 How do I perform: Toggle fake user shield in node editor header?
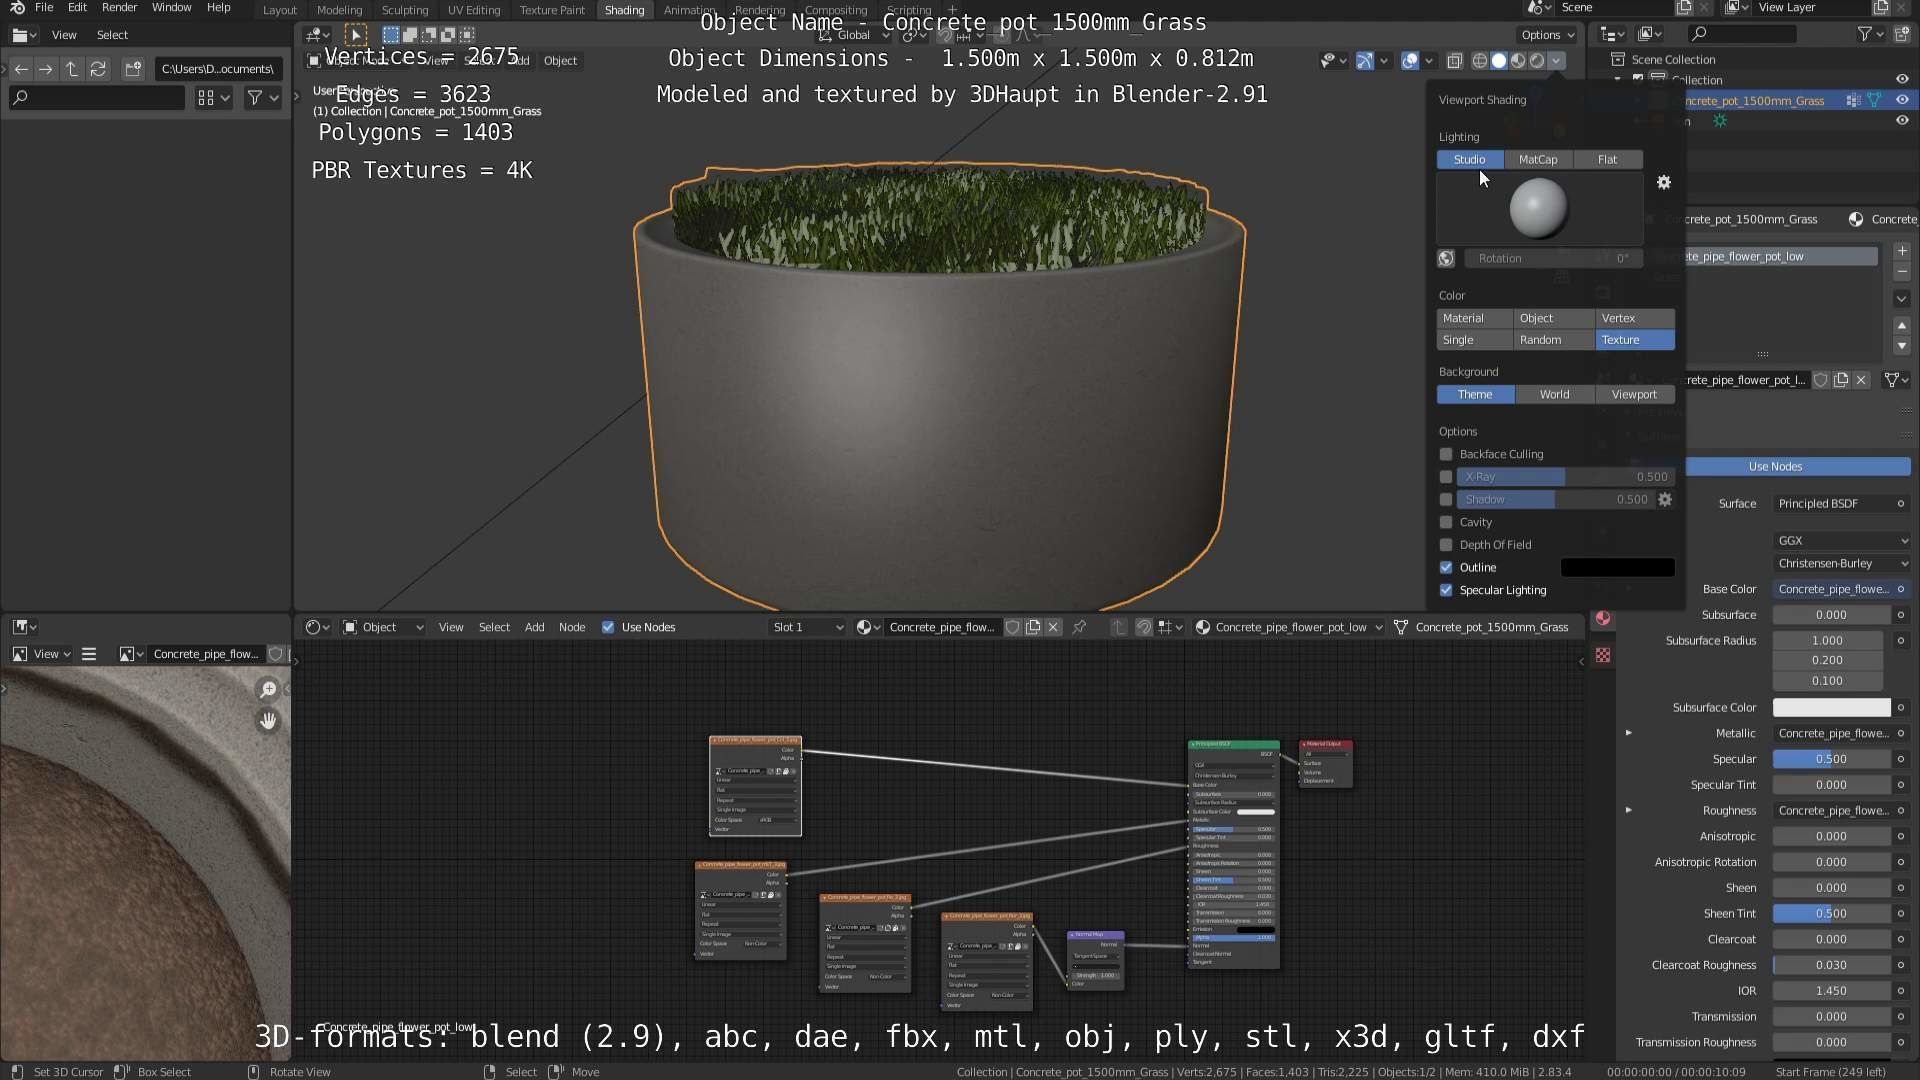[x=1013, y=627]
